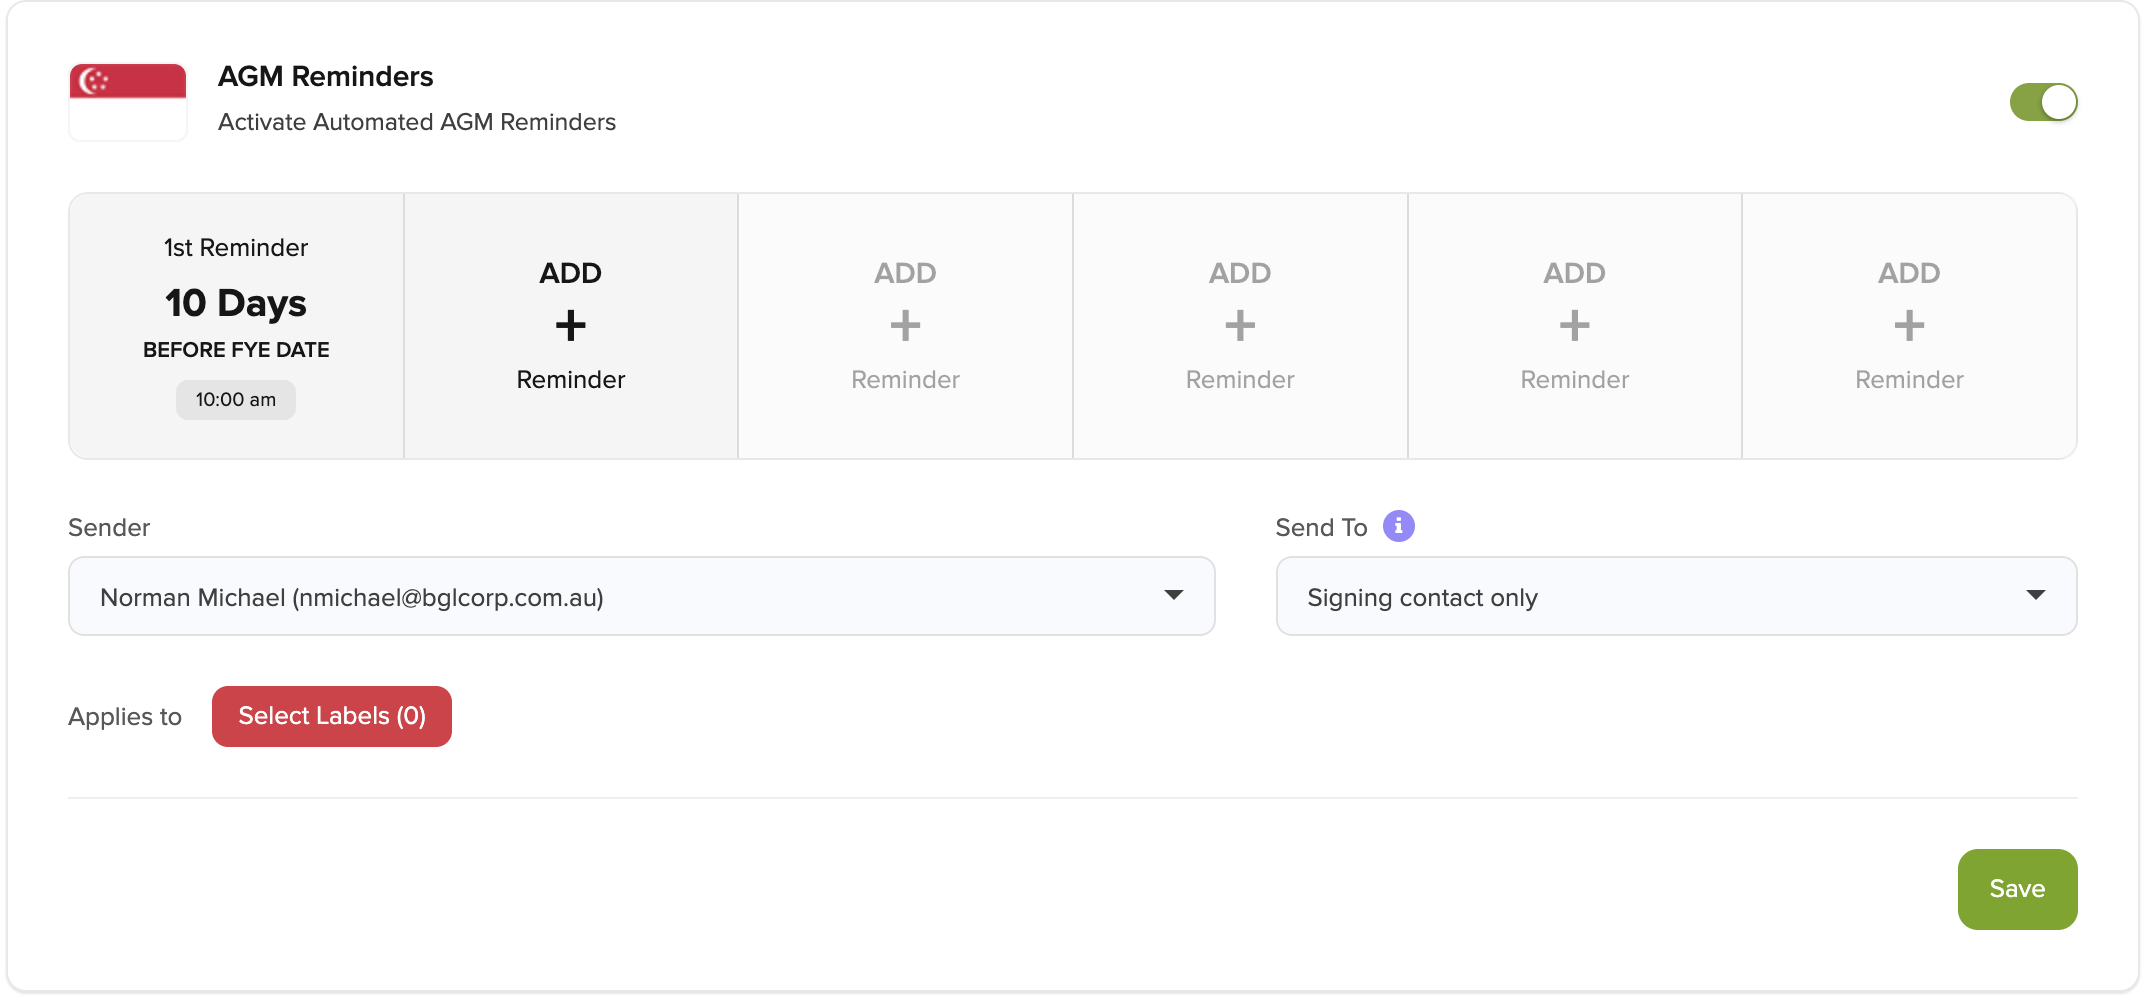
Task: Click the plus icon in last reminder slot
Action: (x=1909, y=326)
